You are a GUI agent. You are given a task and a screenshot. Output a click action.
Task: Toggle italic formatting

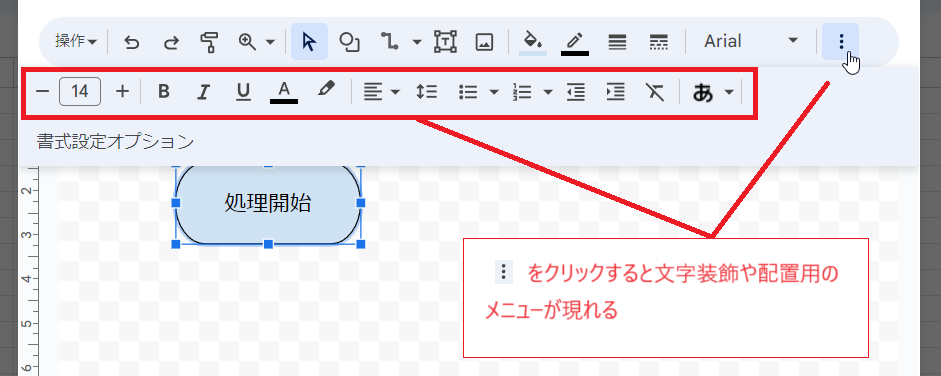(x=203, y=92)
